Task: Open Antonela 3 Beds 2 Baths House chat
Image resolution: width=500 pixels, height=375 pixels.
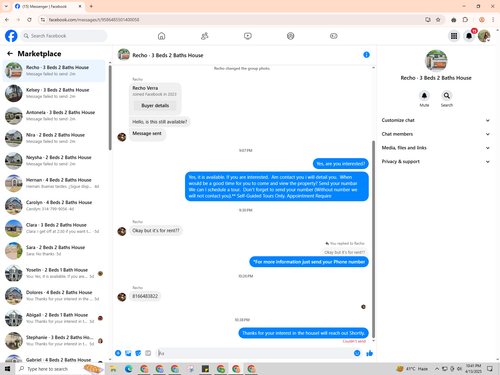Action: (54, 116)
